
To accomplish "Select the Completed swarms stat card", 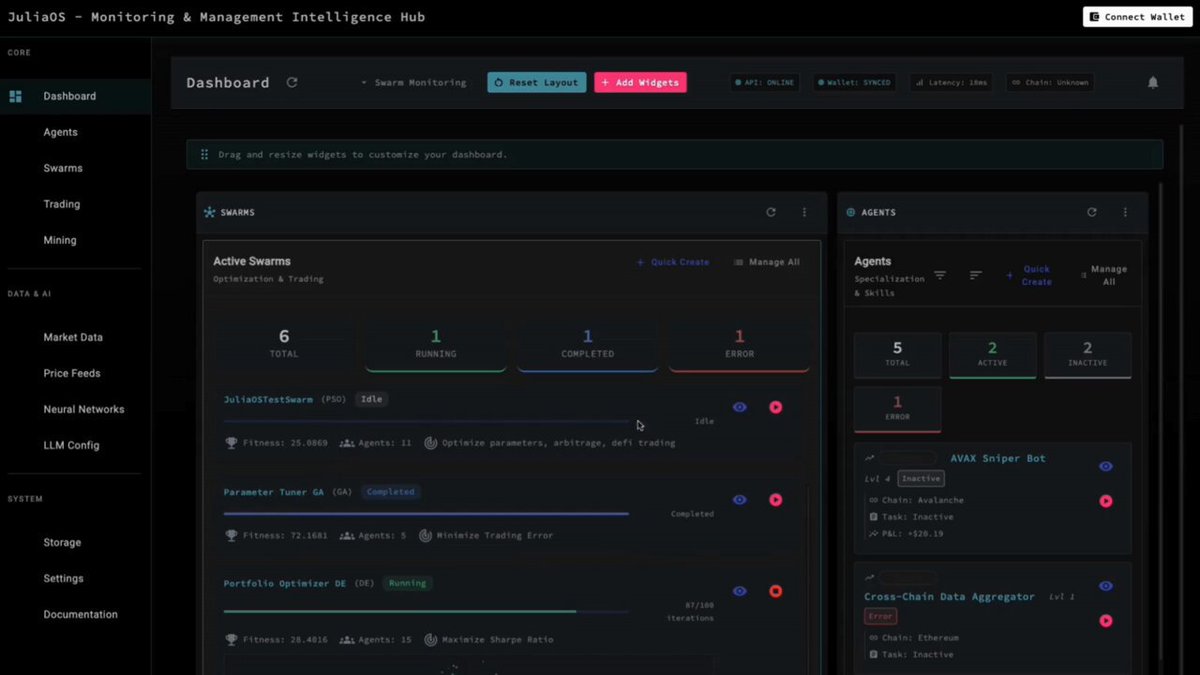I will 588,345.
